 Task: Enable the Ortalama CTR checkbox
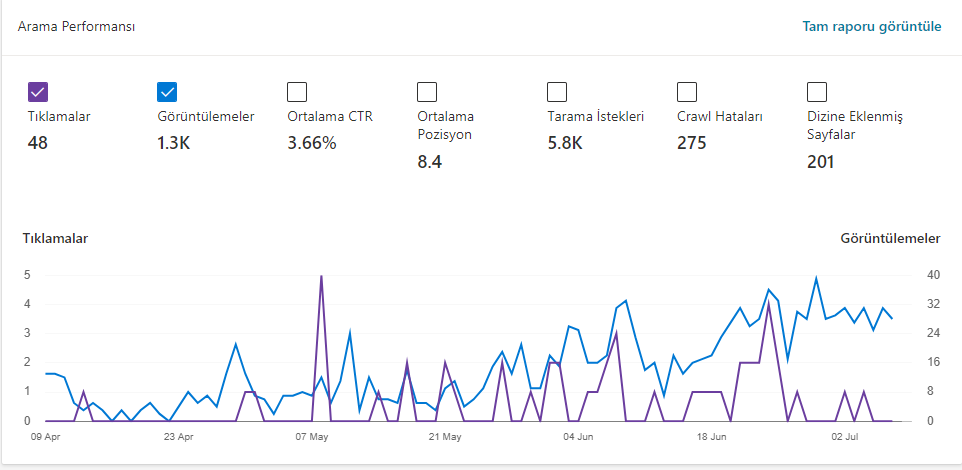[x=297, y=92]
